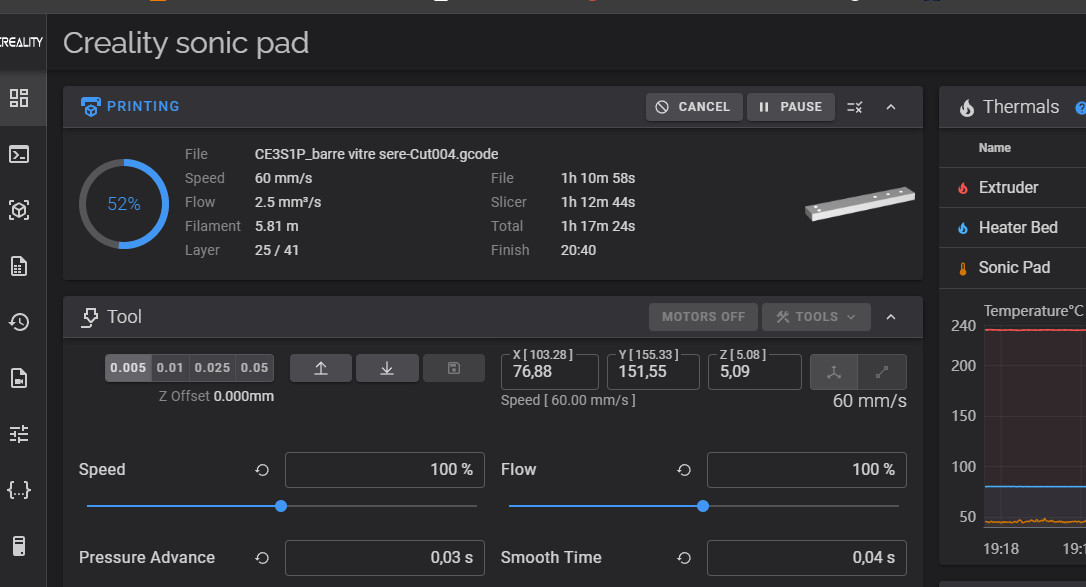Click the Extruder row label
This screenshot has width=1086, height=587.
(1008, 188)
